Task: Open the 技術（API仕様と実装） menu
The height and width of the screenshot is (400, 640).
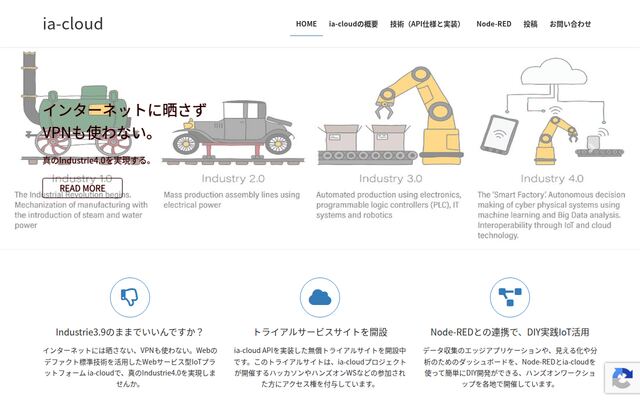Action: coord(425,24)
